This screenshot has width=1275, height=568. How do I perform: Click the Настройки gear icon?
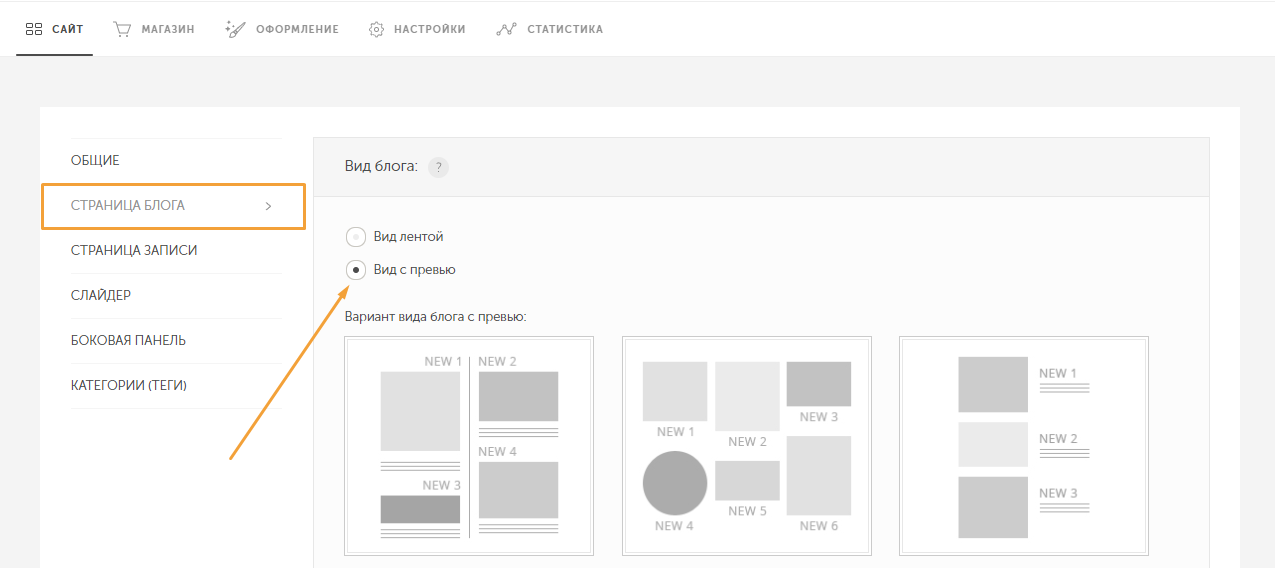pyautogui.click(x=376, y=29)
